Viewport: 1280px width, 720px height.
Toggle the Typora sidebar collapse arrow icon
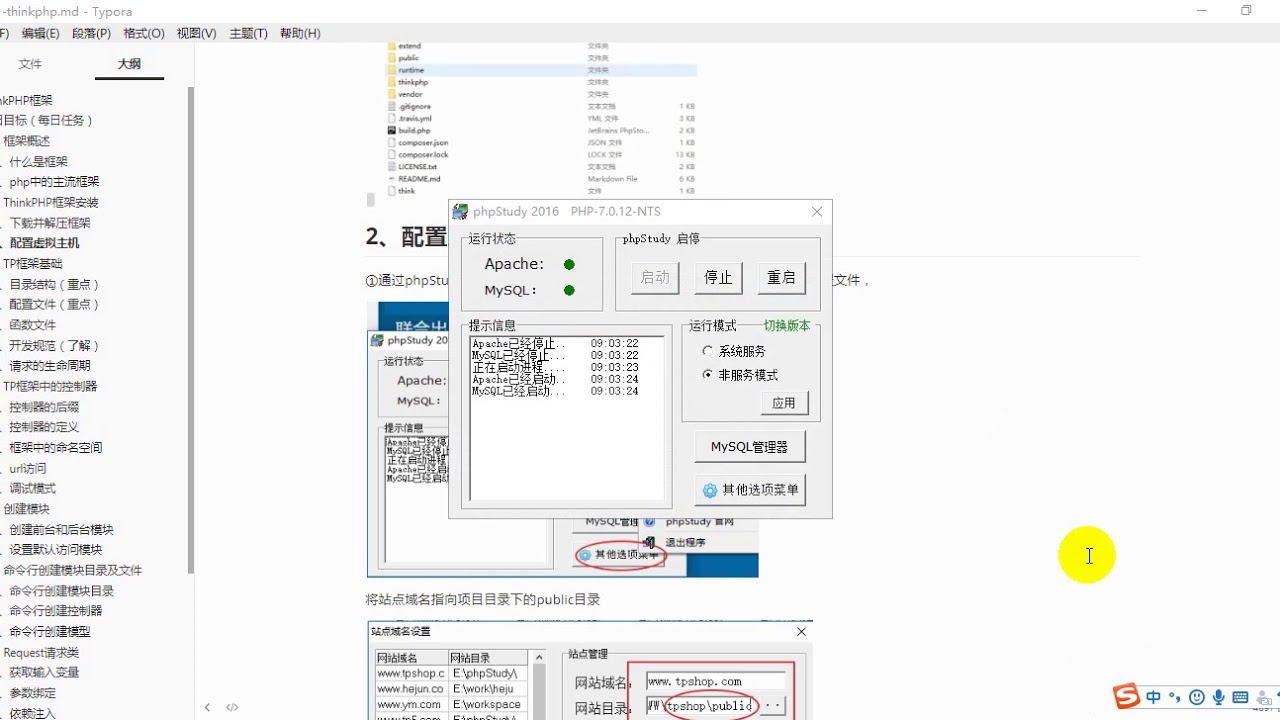point(207,707)
